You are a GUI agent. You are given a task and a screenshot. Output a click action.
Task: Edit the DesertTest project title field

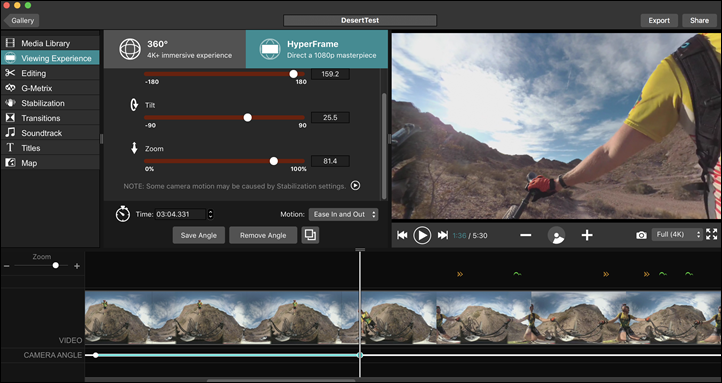click(360, 20)
